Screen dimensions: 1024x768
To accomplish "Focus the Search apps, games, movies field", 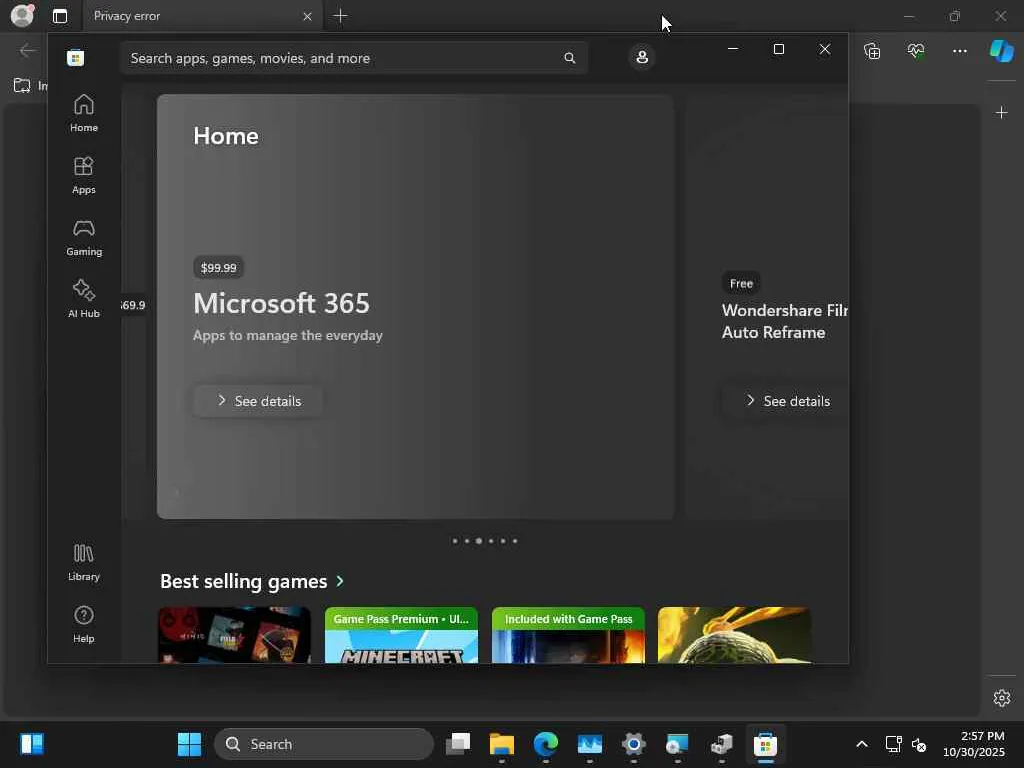I will point(354,58).
